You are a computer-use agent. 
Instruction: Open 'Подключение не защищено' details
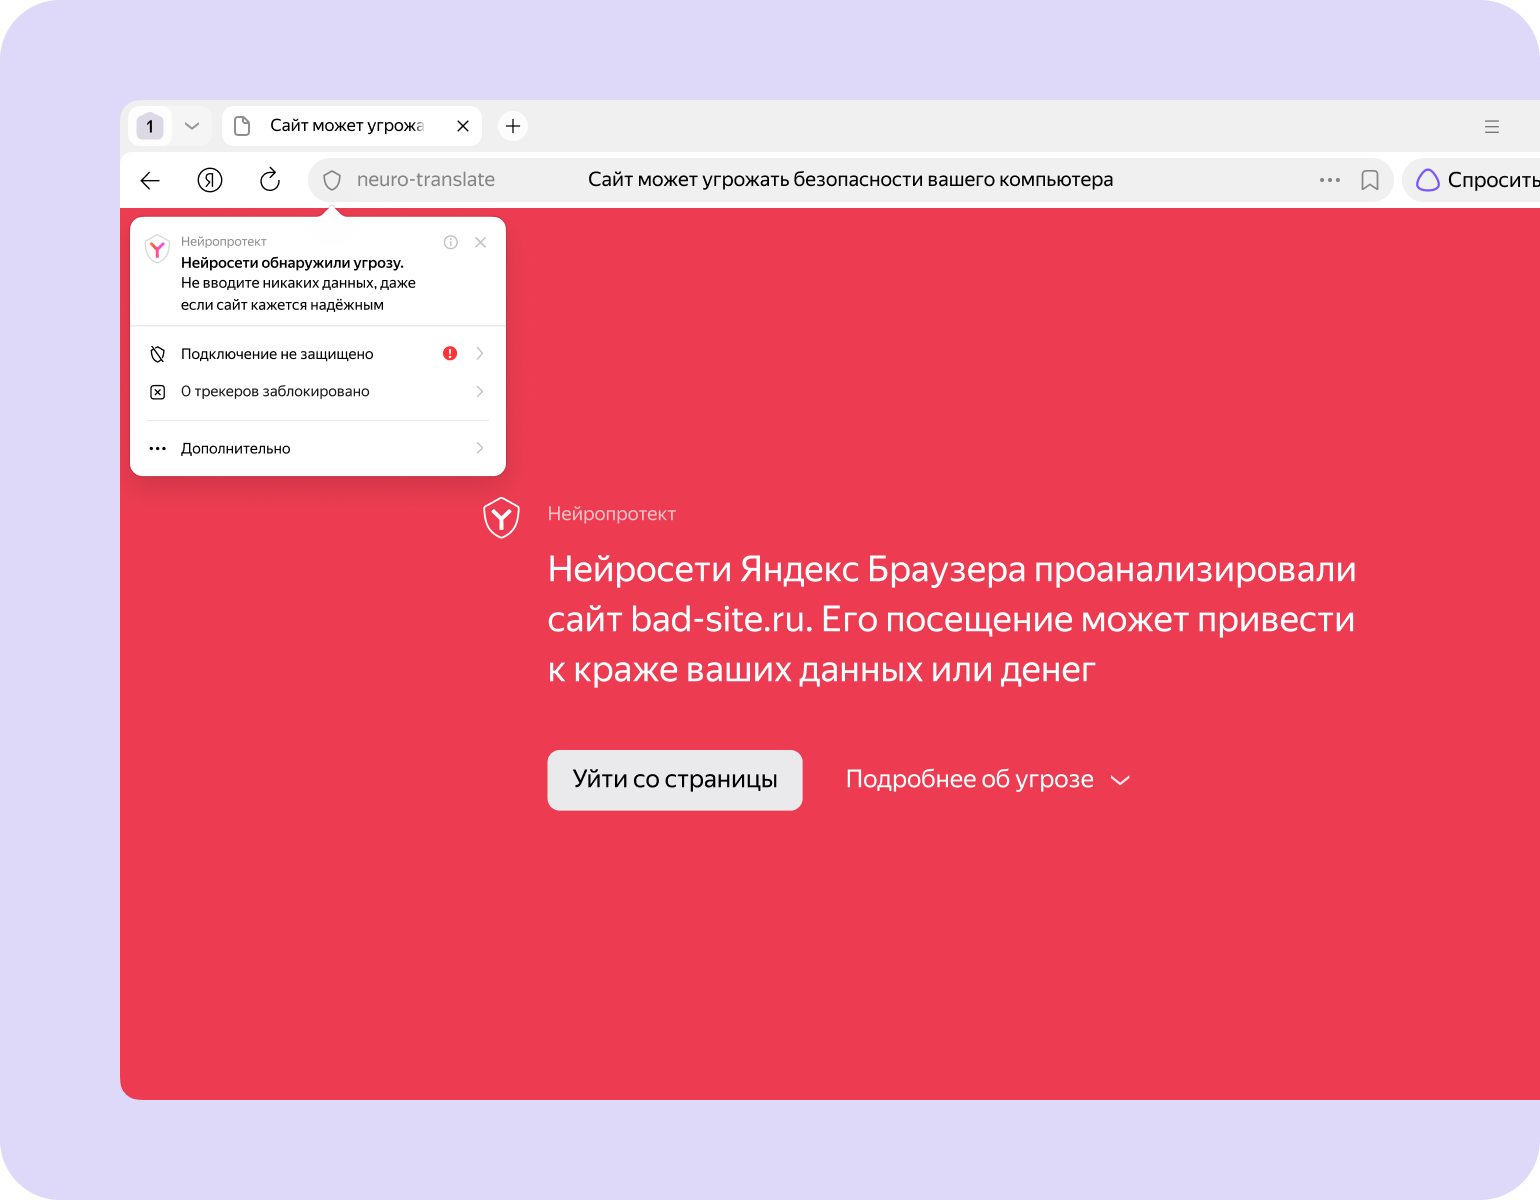318,354
